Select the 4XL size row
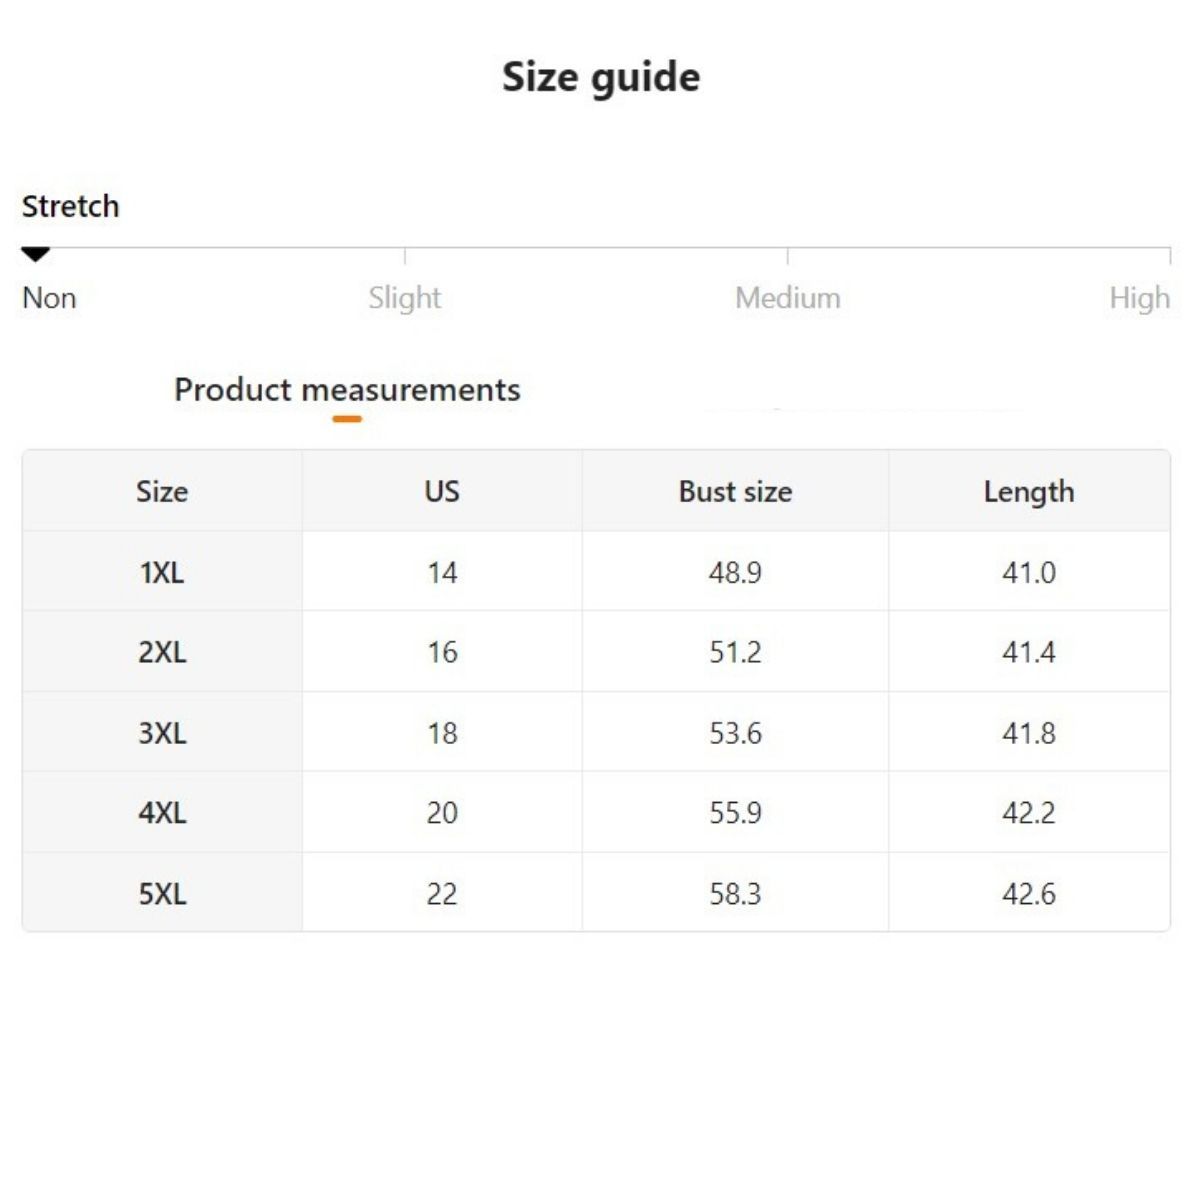 click(x=162, y=813)
